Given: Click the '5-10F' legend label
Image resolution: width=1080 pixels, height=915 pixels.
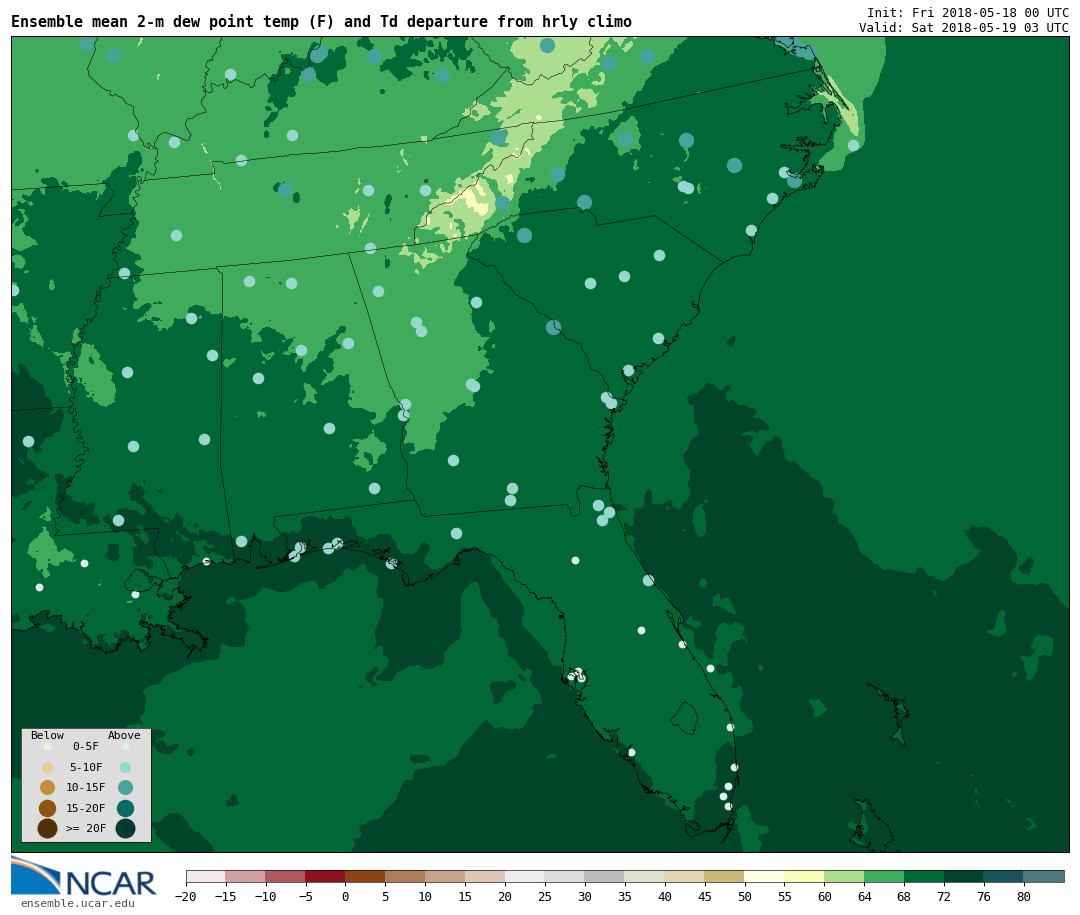Looking at the screenshot, I should click(86, 767).
